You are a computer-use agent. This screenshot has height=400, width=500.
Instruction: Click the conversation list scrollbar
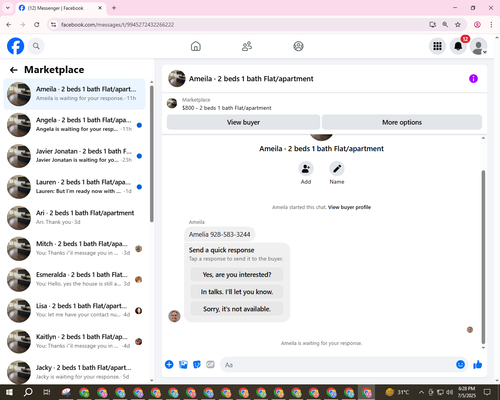(152, 153)
